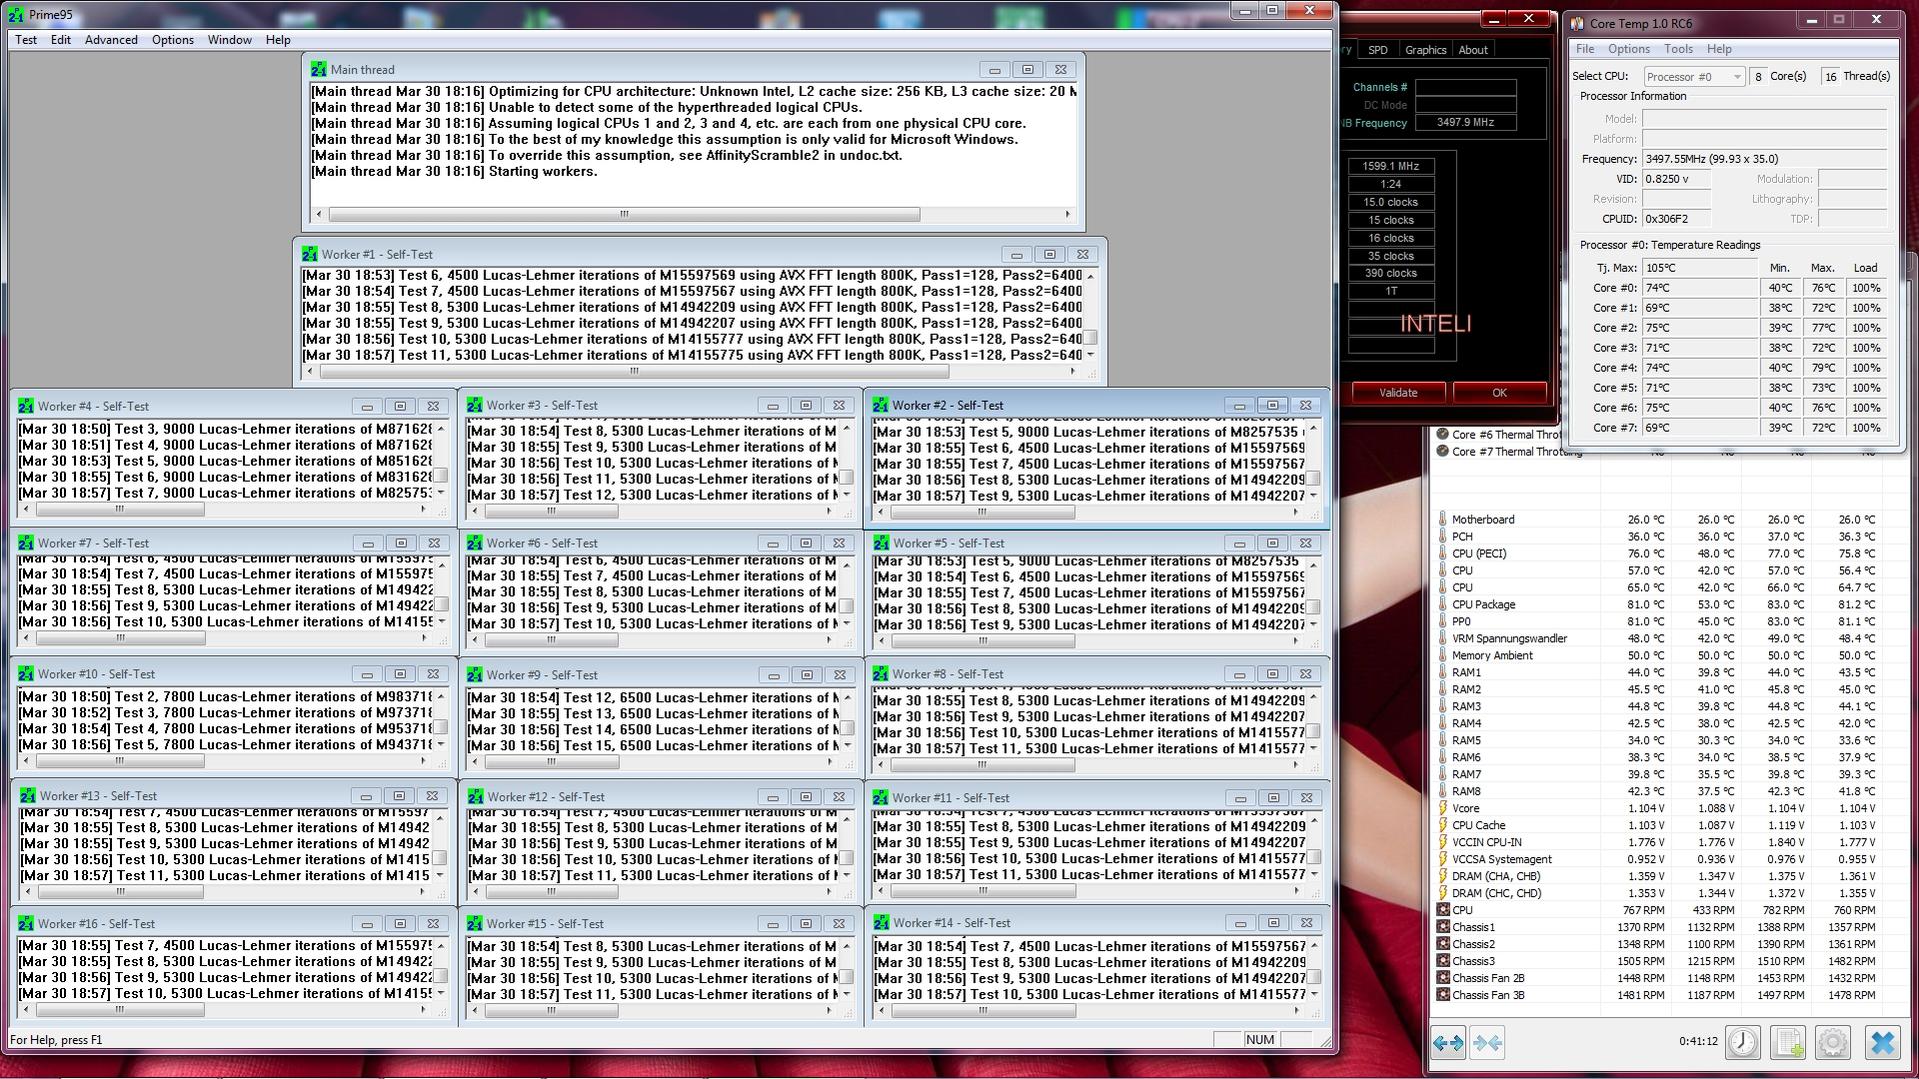
Task: Switch to the Graphics tab in CPU-Z
Action: tap(1425, 50)
